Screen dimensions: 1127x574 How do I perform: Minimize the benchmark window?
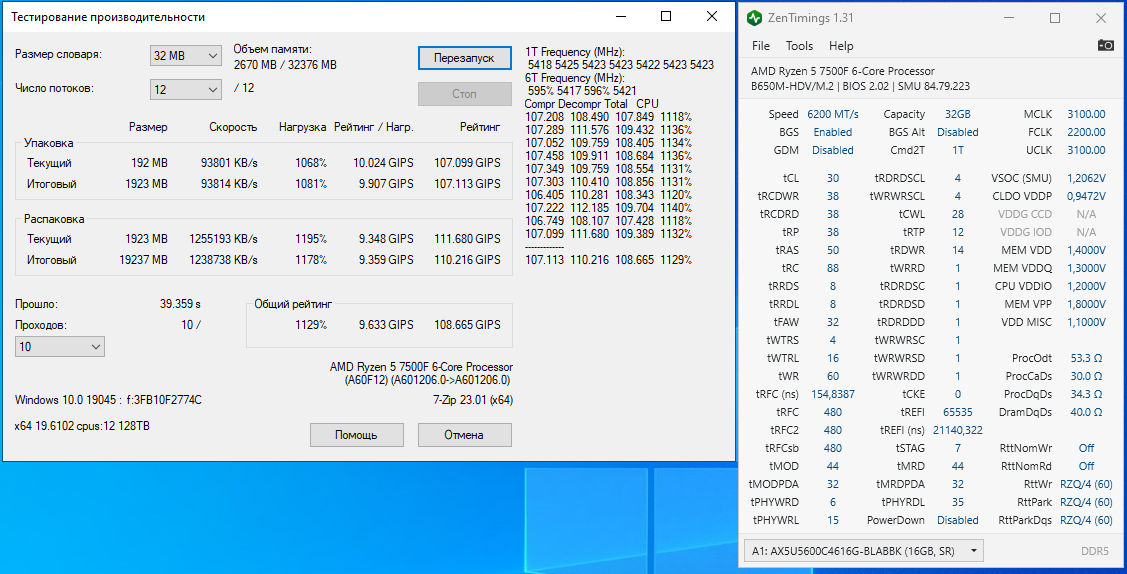[x=621, y=16]
